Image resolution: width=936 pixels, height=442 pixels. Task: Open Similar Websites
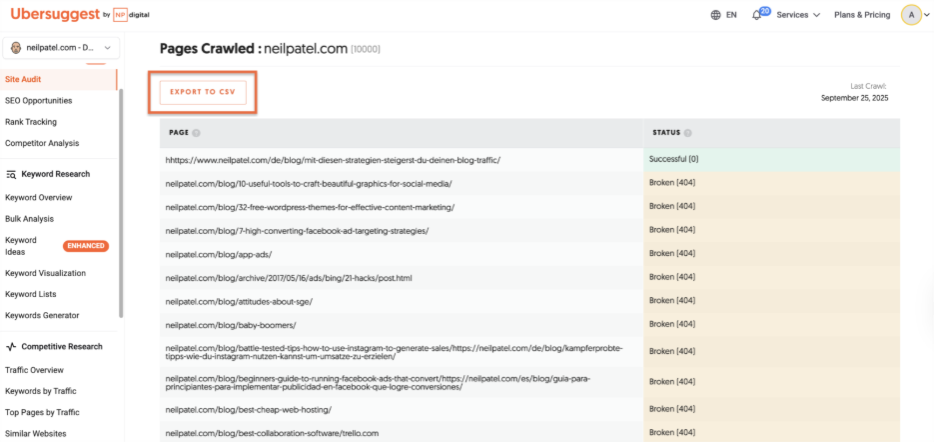36,434
